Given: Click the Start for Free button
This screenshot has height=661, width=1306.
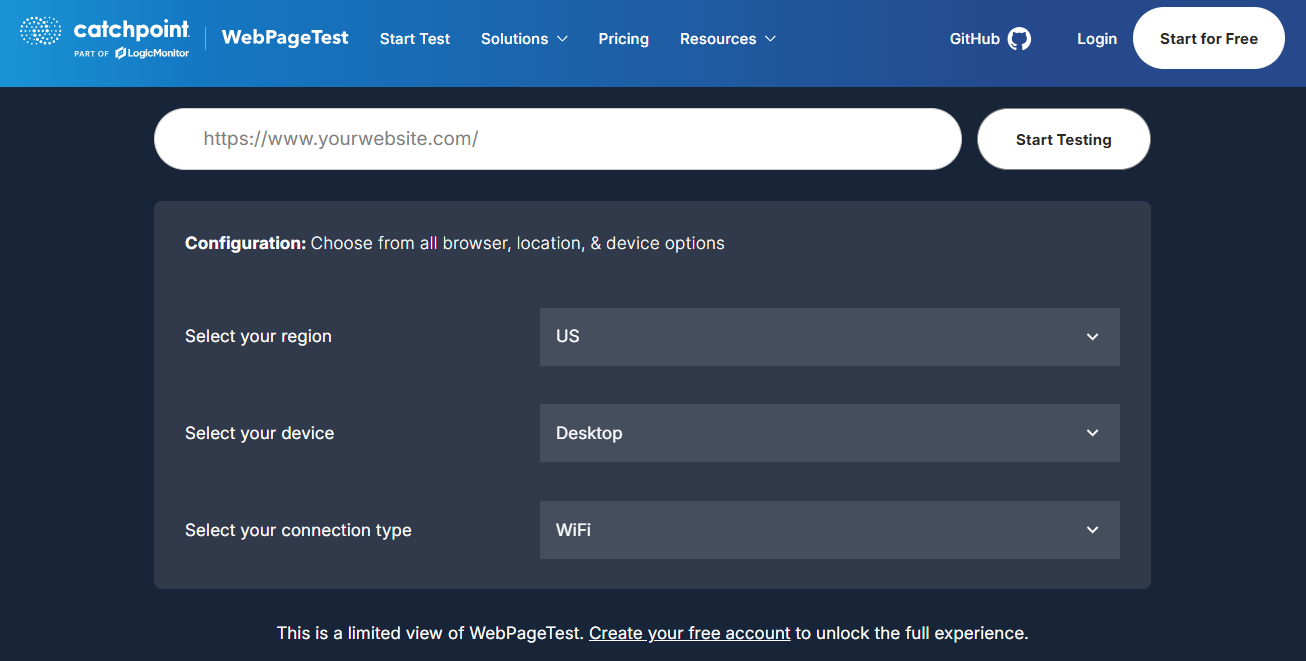Looking at the screenshot, I should (1209, 39).
